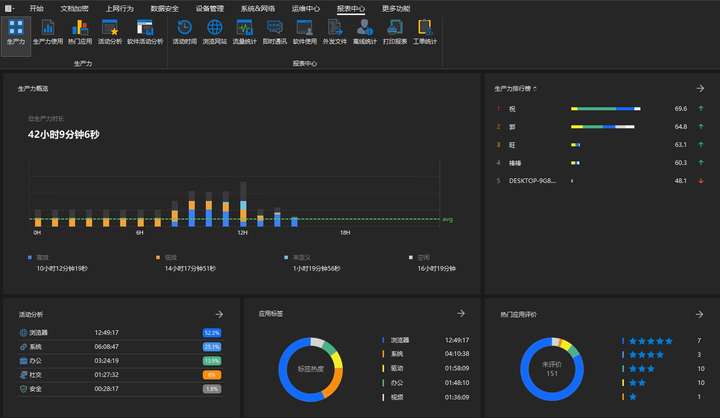Open 热门应用评价 panel details arrow
Image resolution: width=720 pixels, height=418 pixels.
pyautogui.click(x=699, y=314)
